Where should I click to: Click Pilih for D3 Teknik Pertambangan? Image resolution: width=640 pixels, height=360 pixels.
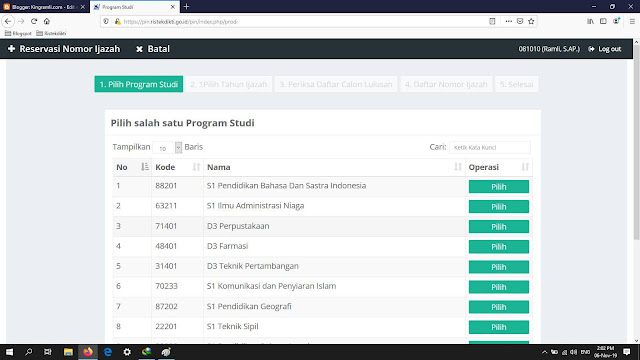499,267
